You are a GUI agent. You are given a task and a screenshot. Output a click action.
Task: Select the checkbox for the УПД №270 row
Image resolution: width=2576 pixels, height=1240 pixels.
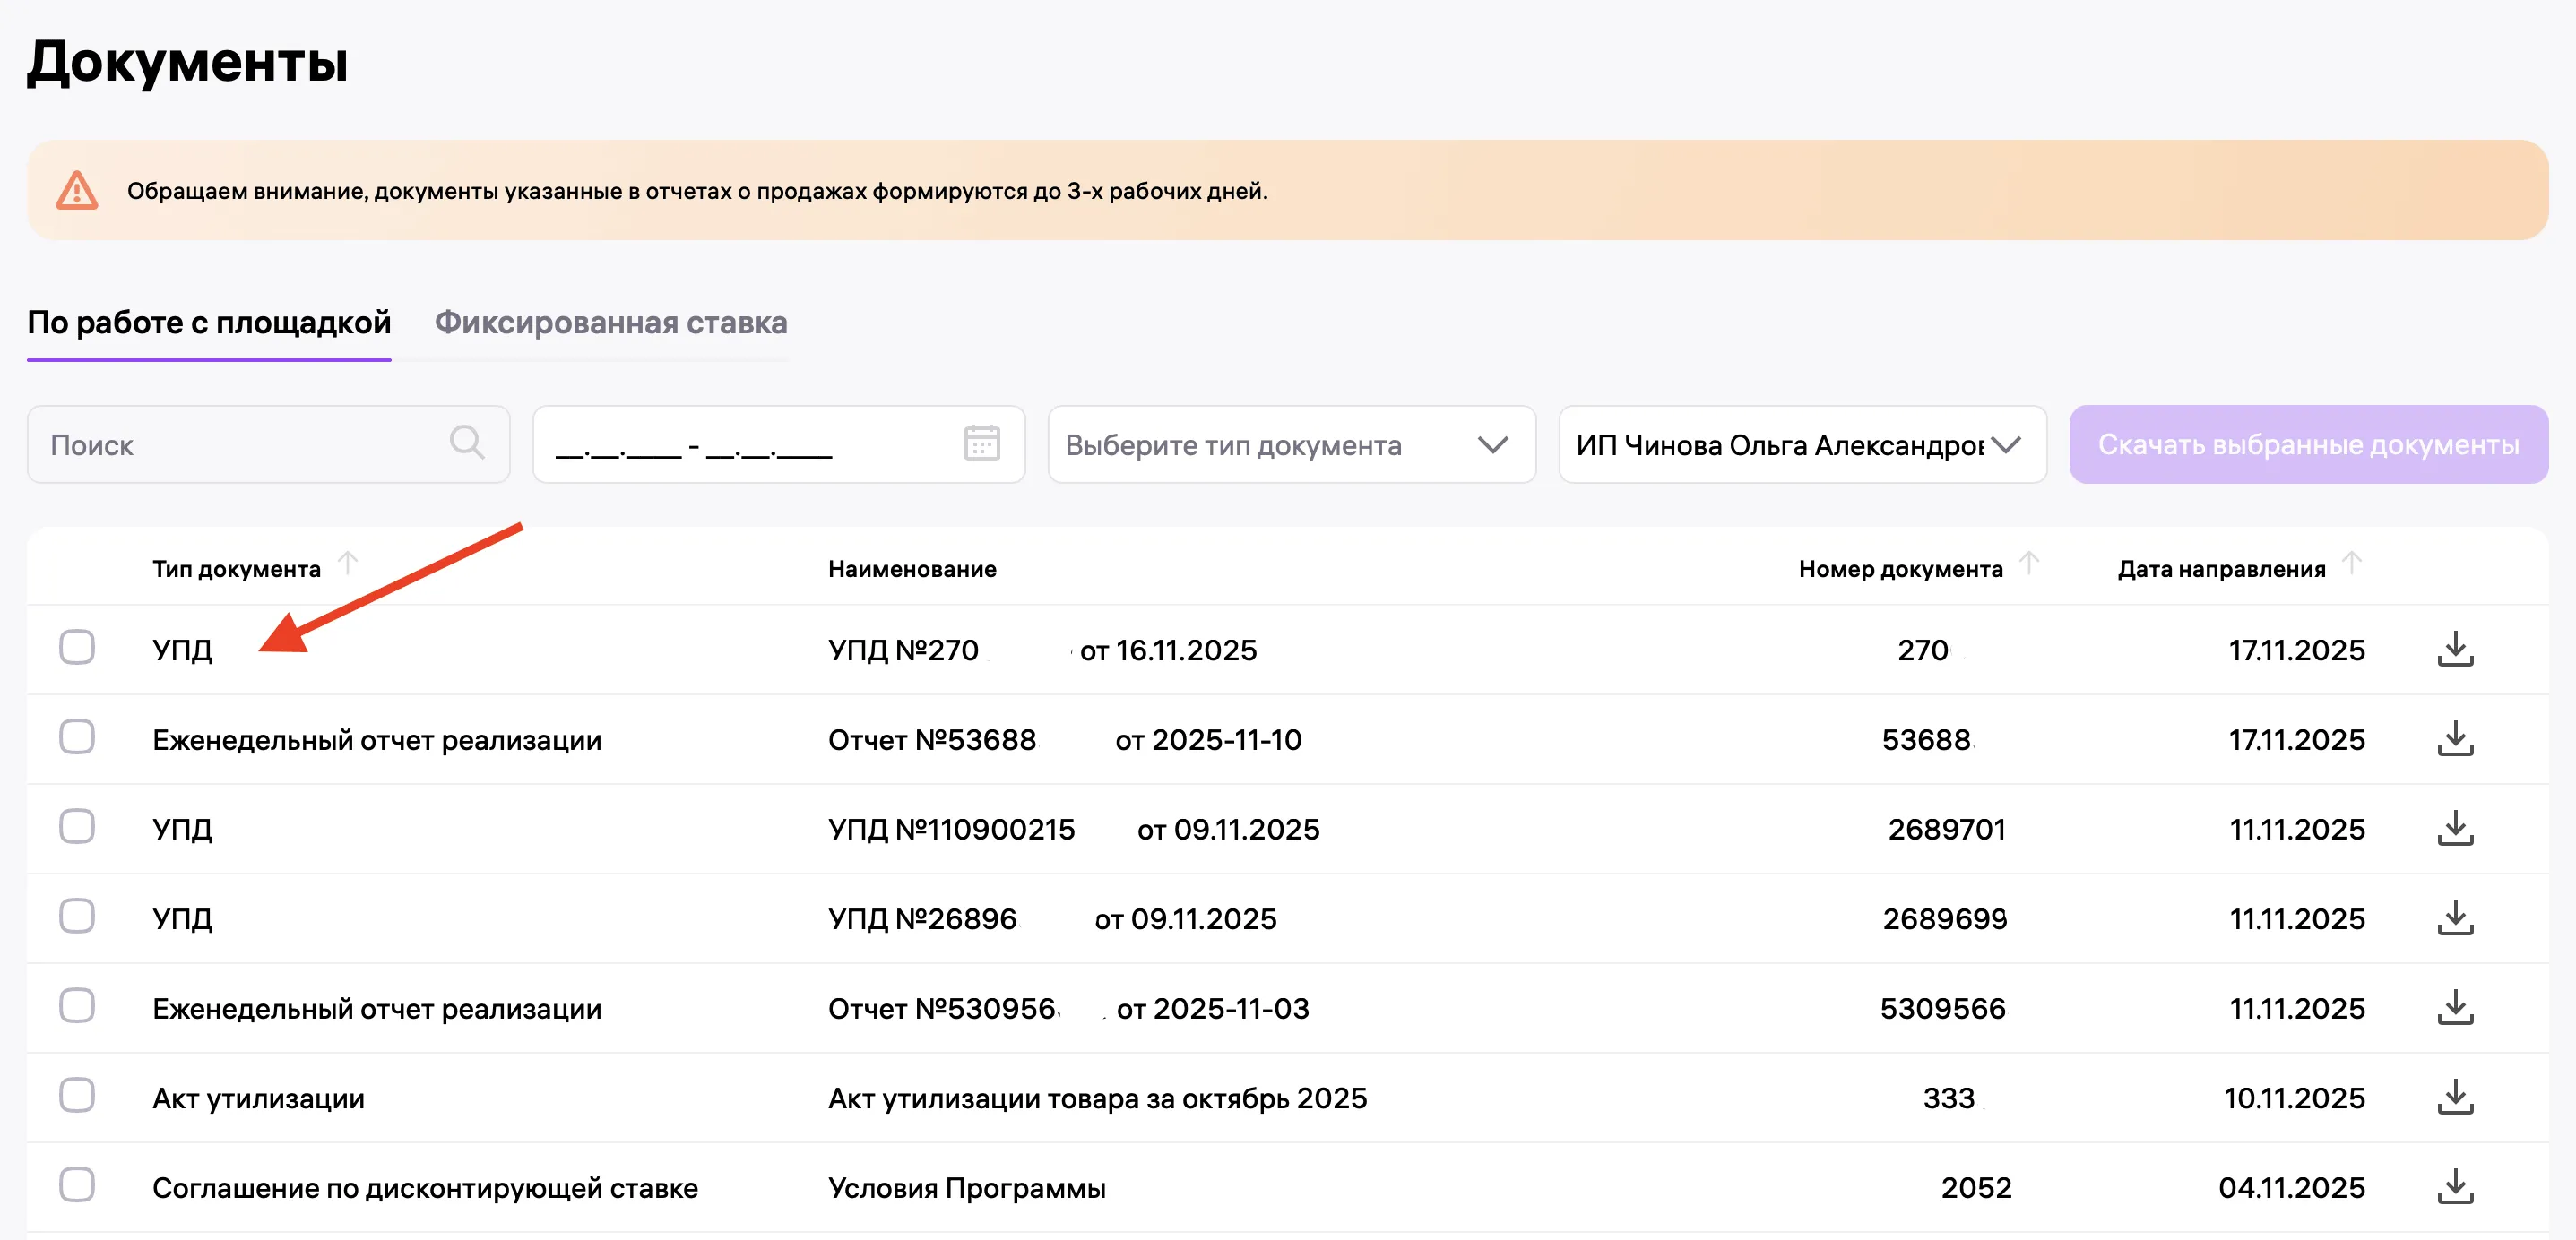78,648
